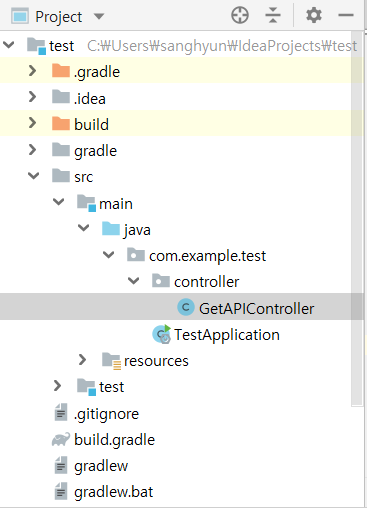
Task: Collapse the controller package
Action: (x=133, y=281)
